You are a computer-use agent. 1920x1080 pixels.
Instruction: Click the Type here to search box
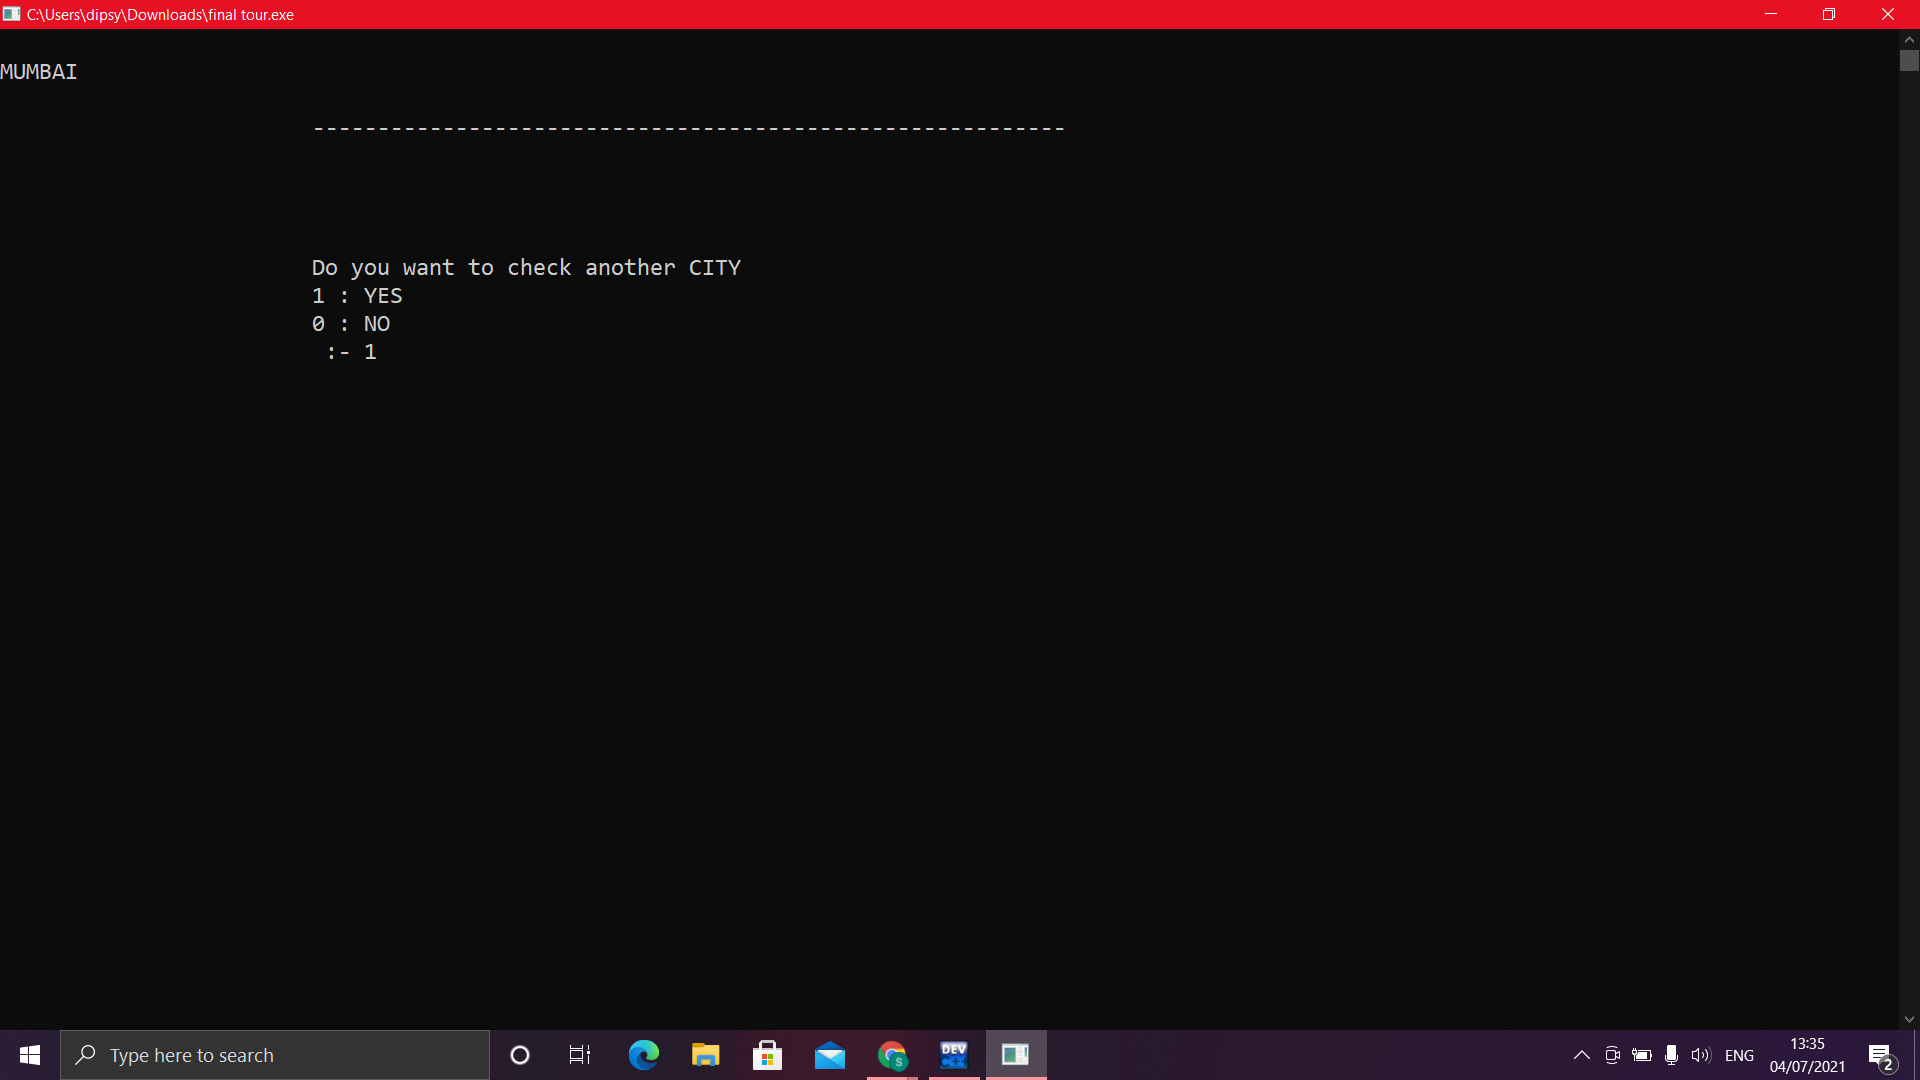click(x=275, y=1055)
